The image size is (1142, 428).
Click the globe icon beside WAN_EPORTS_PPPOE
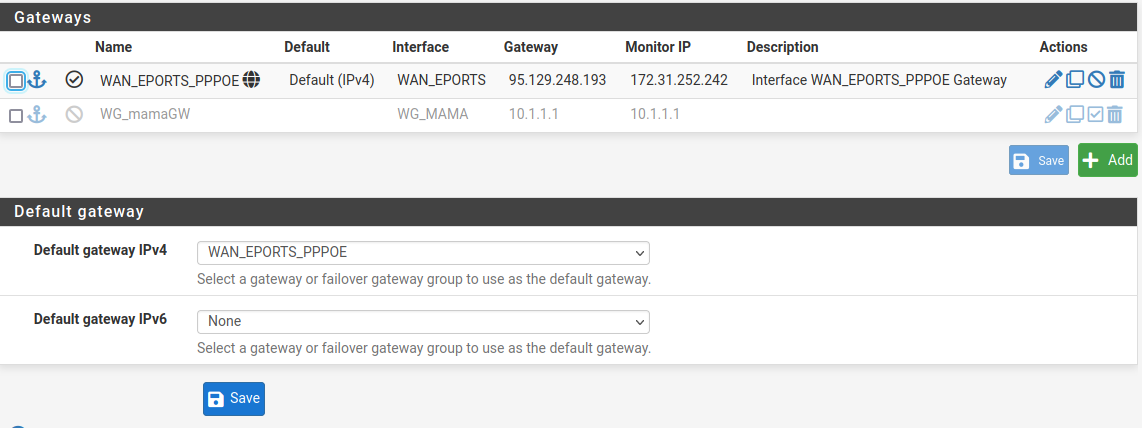[x=252, y=80]
